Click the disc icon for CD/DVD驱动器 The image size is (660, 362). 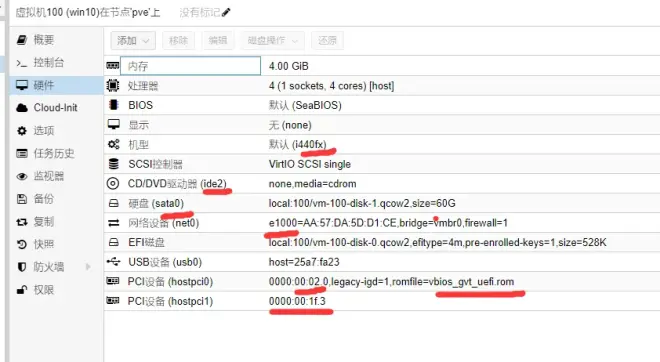[x=113, y=184]
